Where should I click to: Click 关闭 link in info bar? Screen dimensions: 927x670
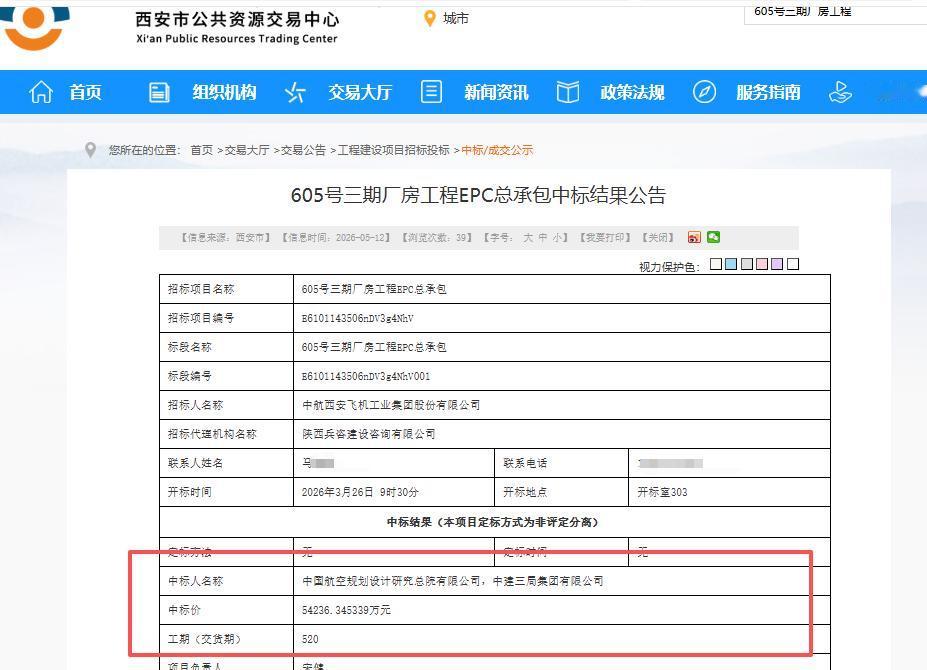click(657, 238)
